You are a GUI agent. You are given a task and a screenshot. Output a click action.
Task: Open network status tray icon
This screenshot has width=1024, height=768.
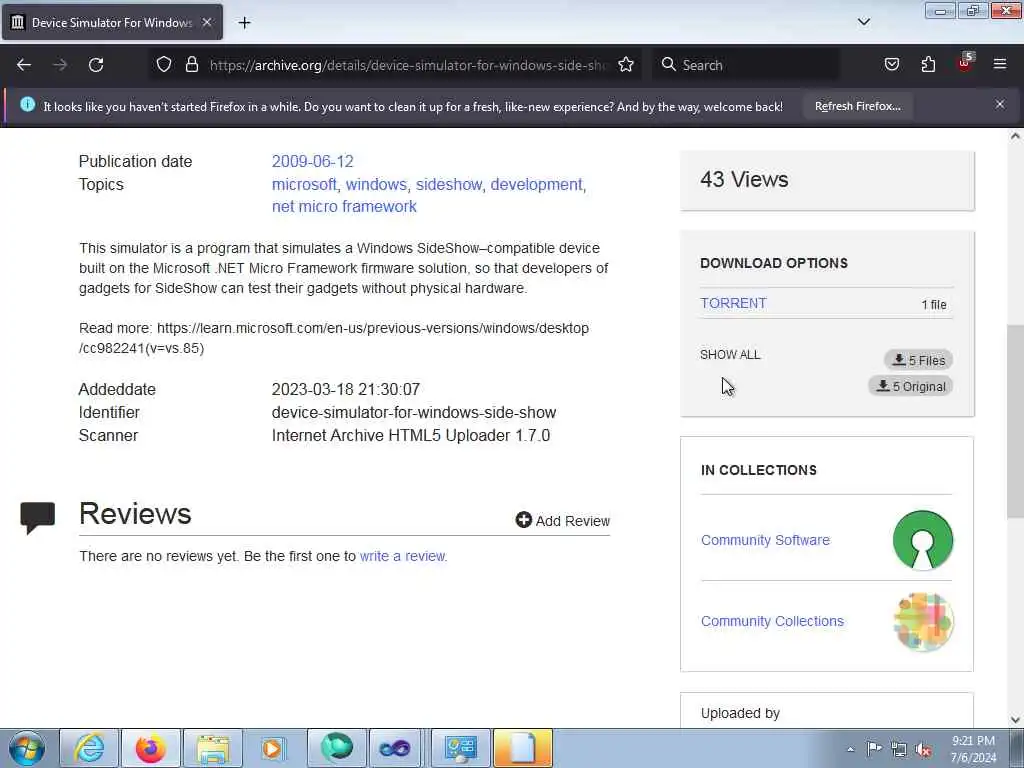[899, 749]
